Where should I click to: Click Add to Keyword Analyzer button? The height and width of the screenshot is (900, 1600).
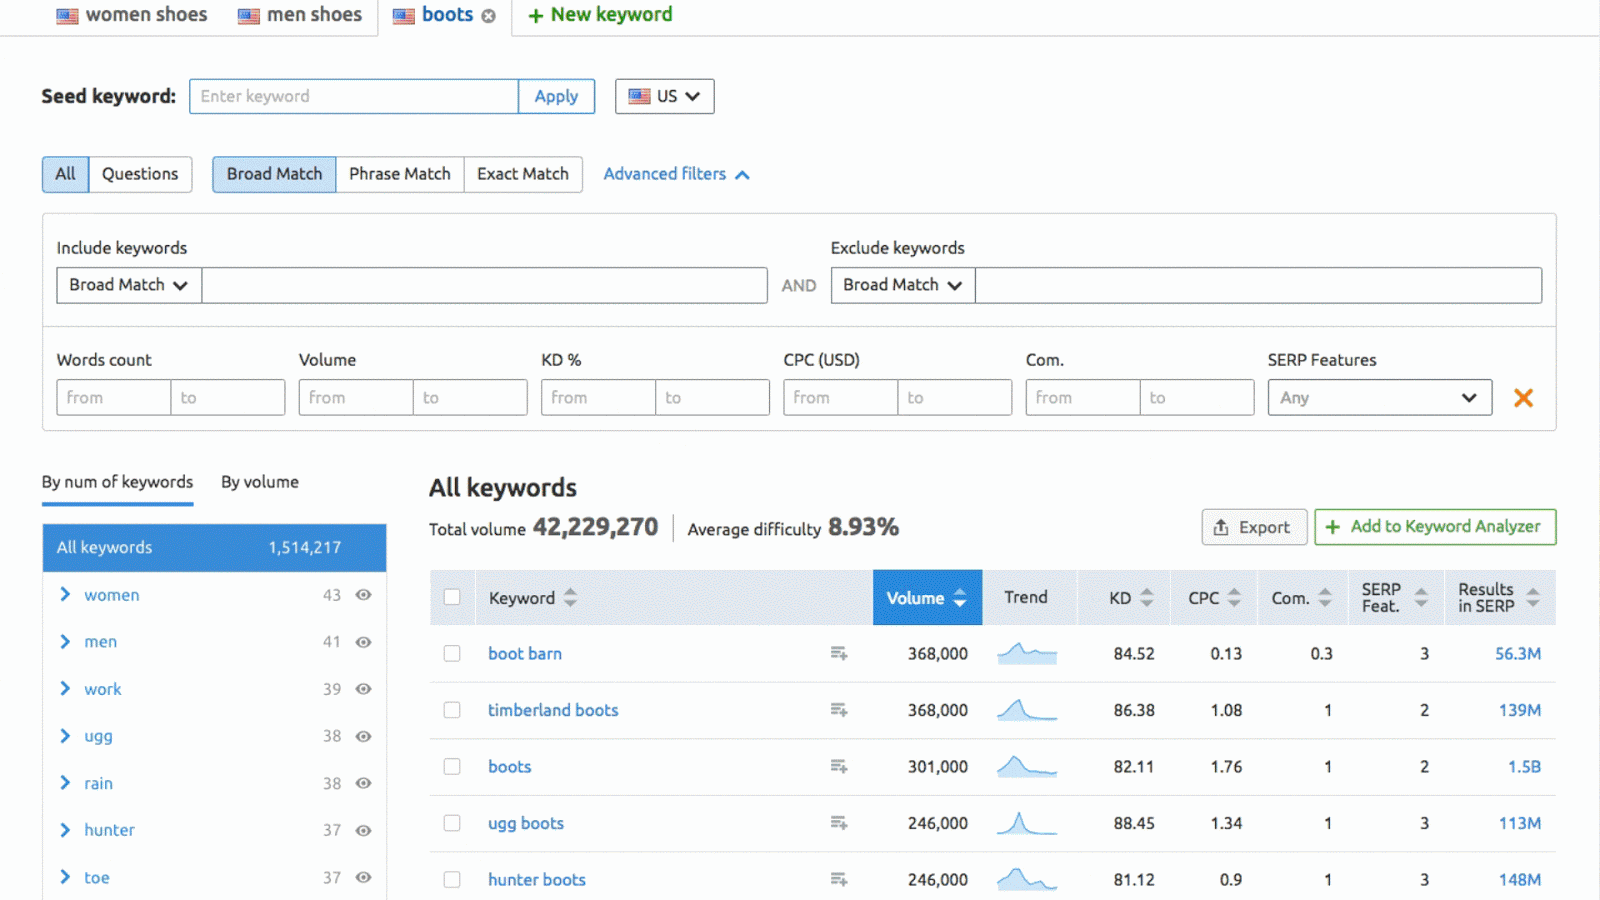pos(1435,527)
